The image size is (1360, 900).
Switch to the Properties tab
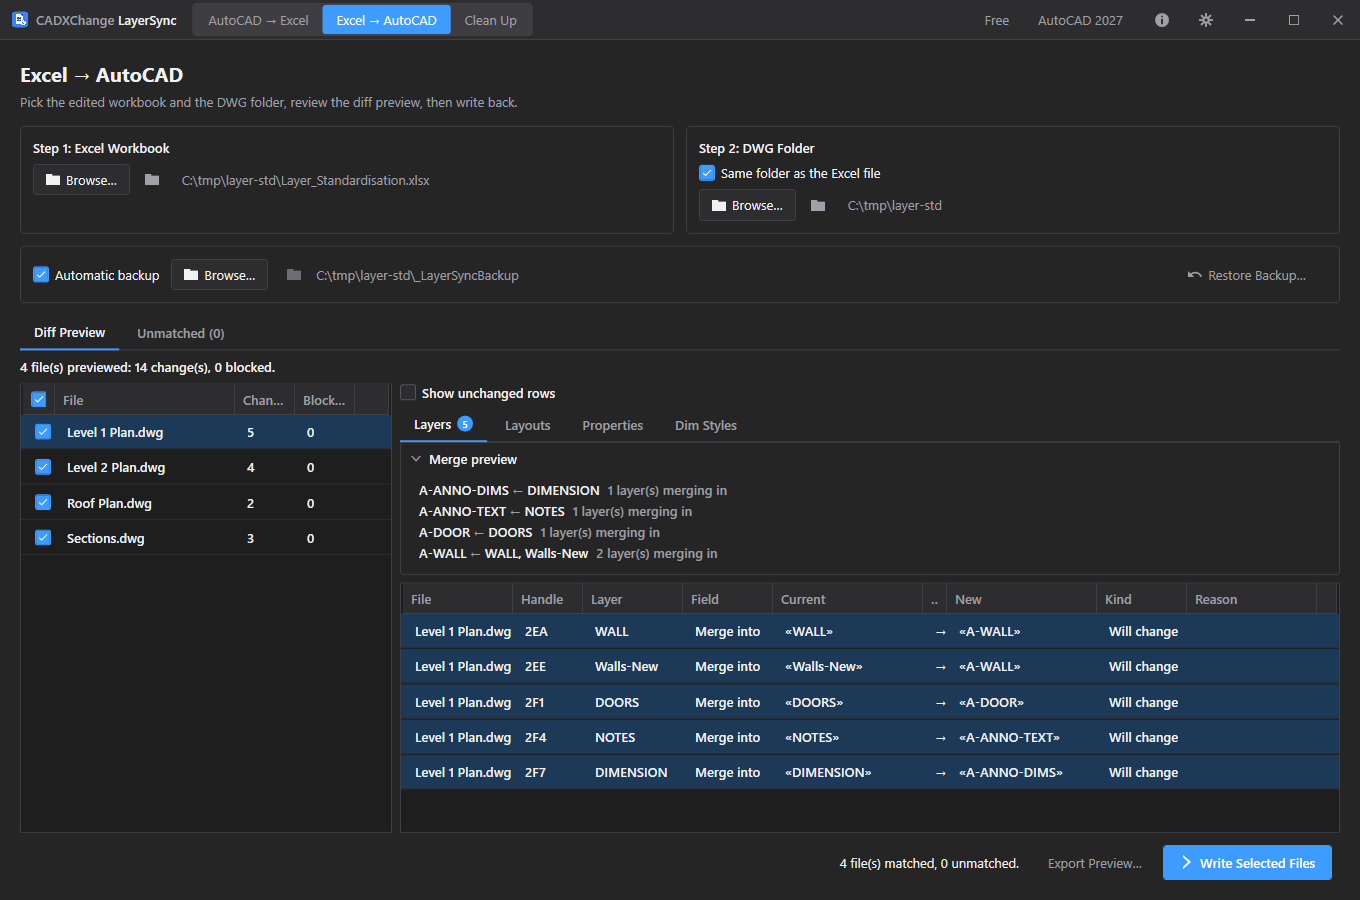click(612, 425)
